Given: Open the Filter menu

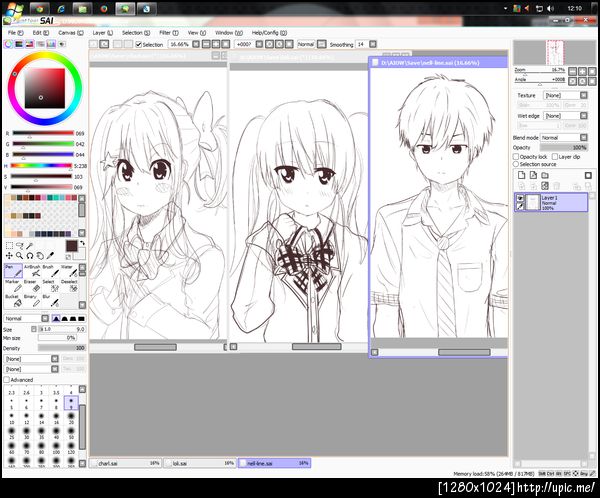Looking at the screenshot, I should pyautogui.click(x=169, y=33).
